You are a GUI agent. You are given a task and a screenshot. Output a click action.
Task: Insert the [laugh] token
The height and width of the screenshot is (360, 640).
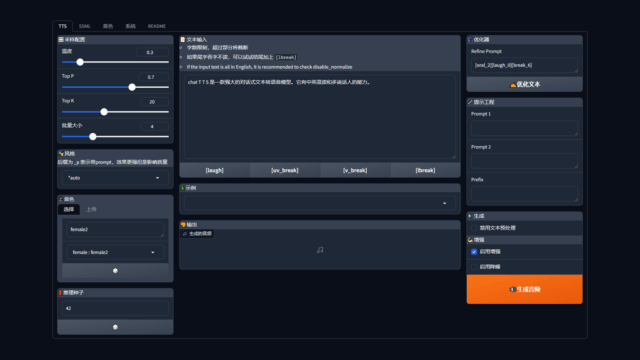coord(215,170)
